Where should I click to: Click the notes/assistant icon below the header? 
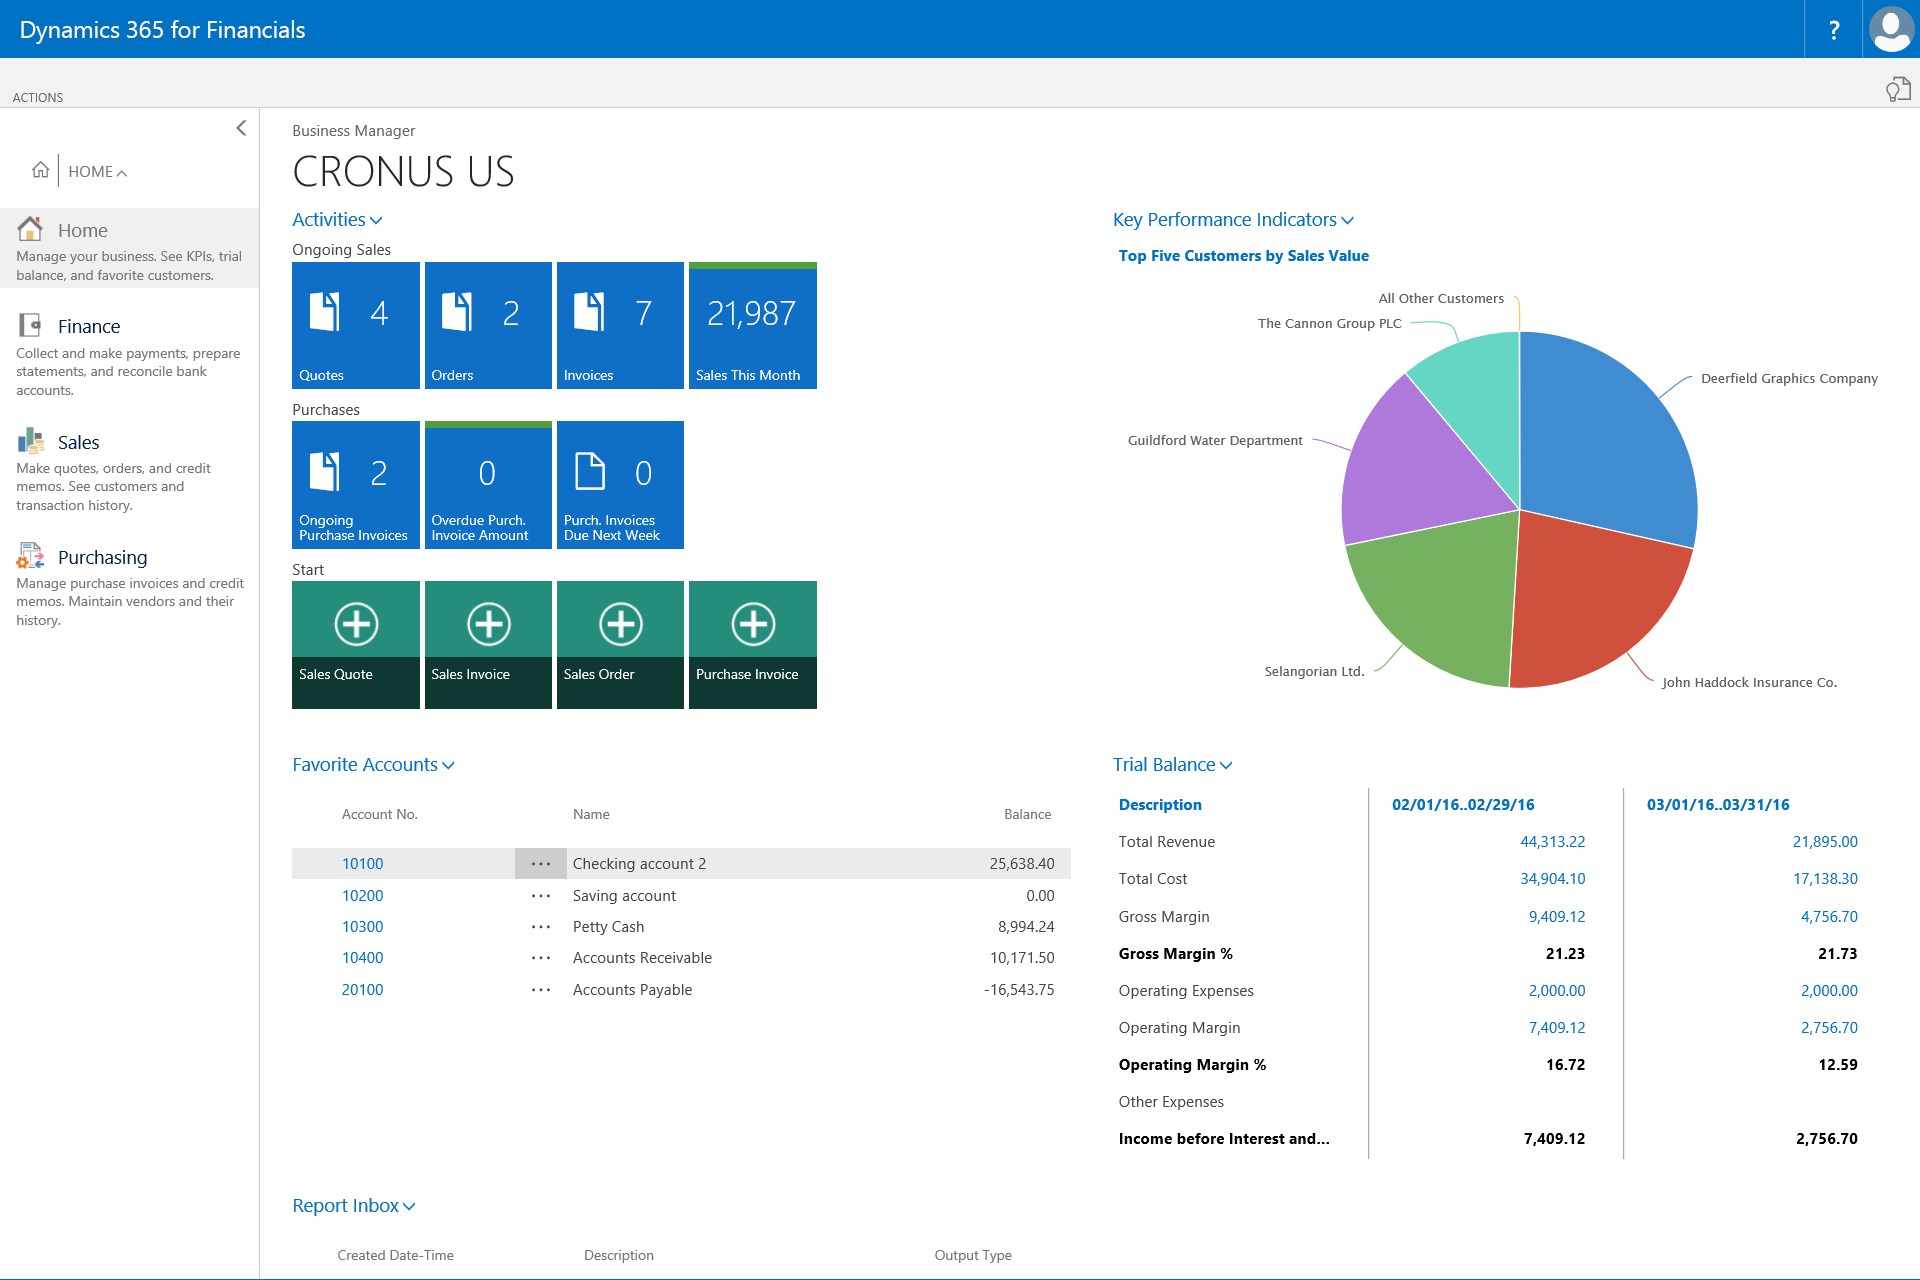[x=1897, y=89]
